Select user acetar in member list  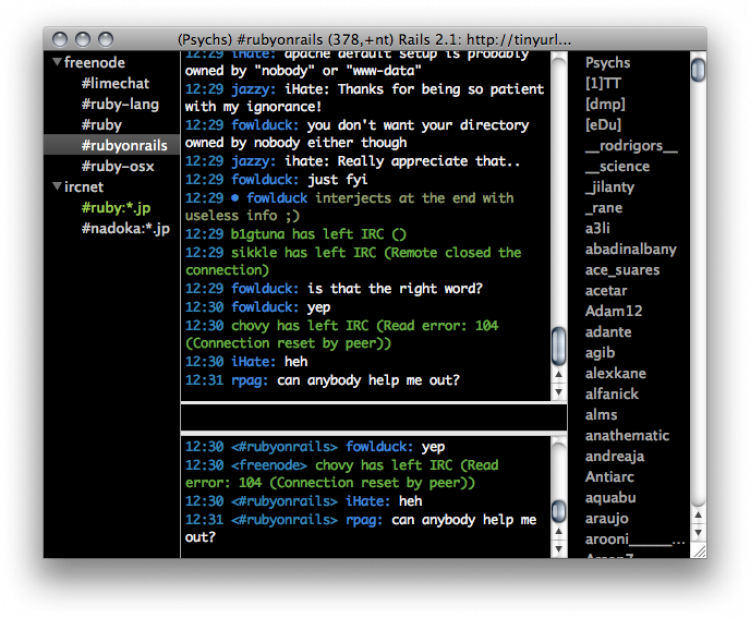[606, 290]
